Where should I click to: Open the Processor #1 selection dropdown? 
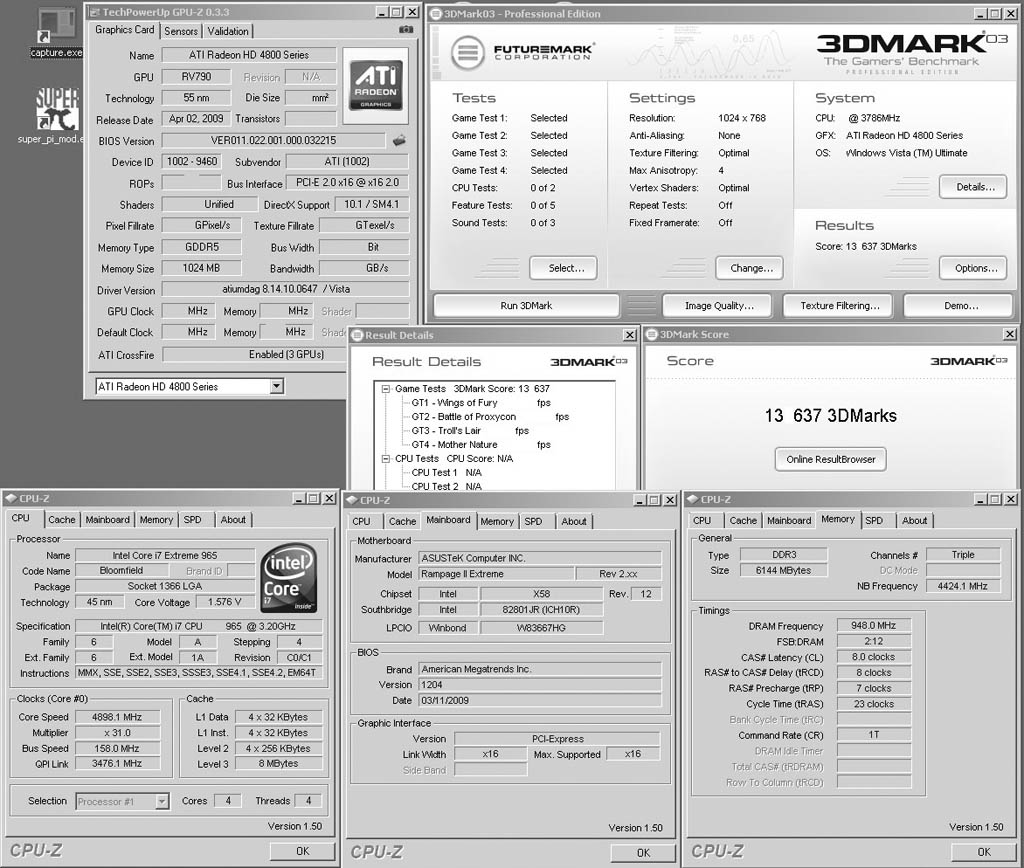(161, 801)
